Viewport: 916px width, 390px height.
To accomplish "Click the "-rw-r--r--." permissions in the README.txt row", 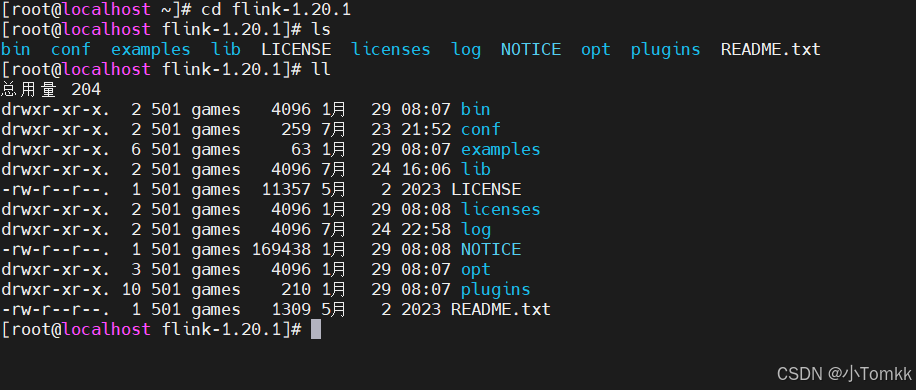I will [55, 309].
